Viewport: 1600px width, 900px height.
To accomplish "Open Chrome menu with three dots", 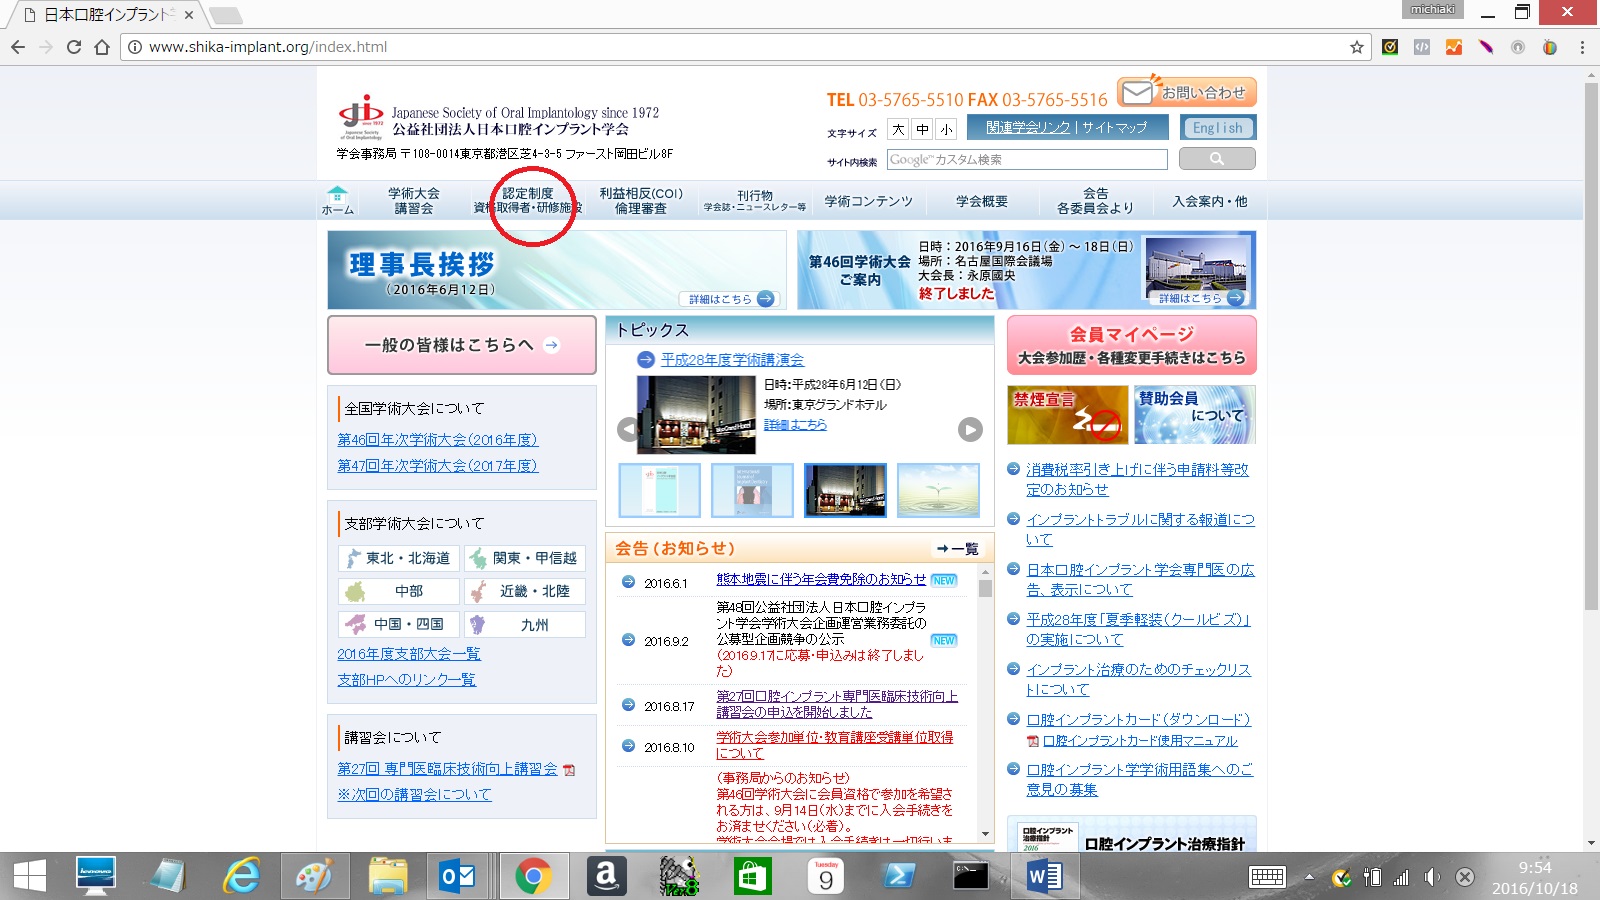I will point(1582,47).
